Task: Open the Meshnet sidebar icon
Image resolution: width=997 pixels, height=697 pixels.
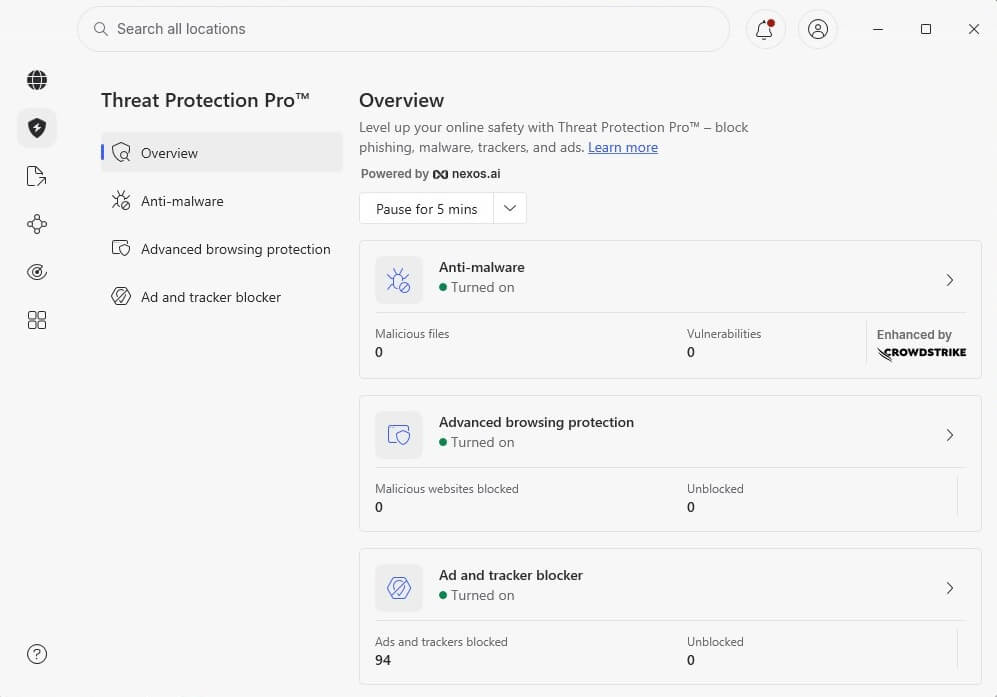Action: coord(37,224)
